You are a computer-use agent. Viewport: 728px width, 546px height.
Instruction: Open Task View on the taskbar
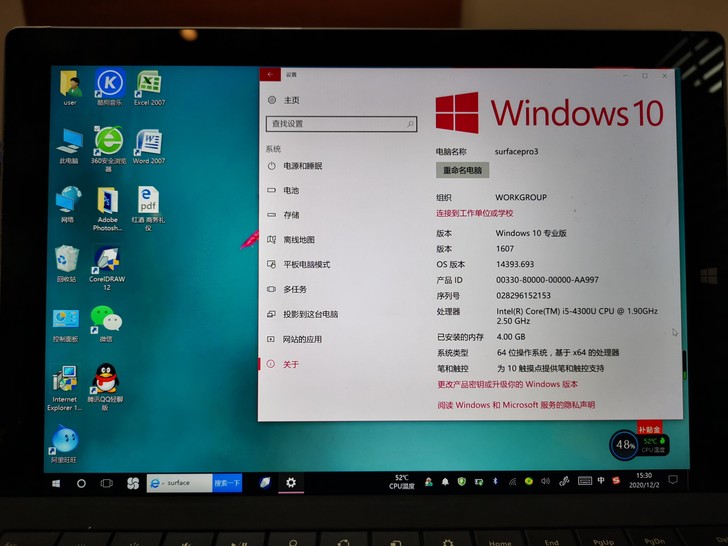[x=106, y=483]
